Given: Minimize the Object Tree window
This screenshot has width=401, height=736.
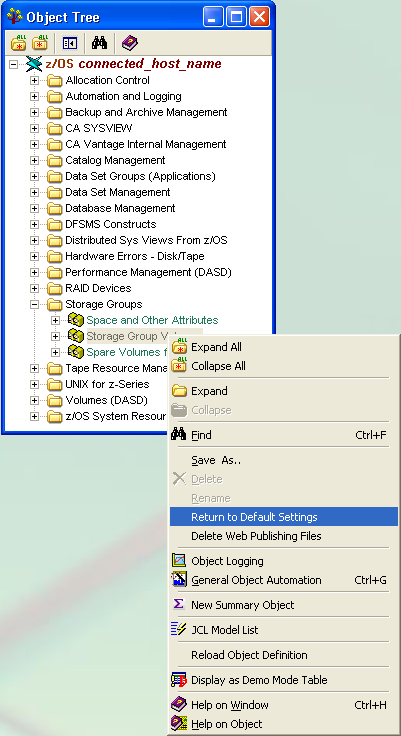Looking at the screenshot, I should click(x=213, y=17).
